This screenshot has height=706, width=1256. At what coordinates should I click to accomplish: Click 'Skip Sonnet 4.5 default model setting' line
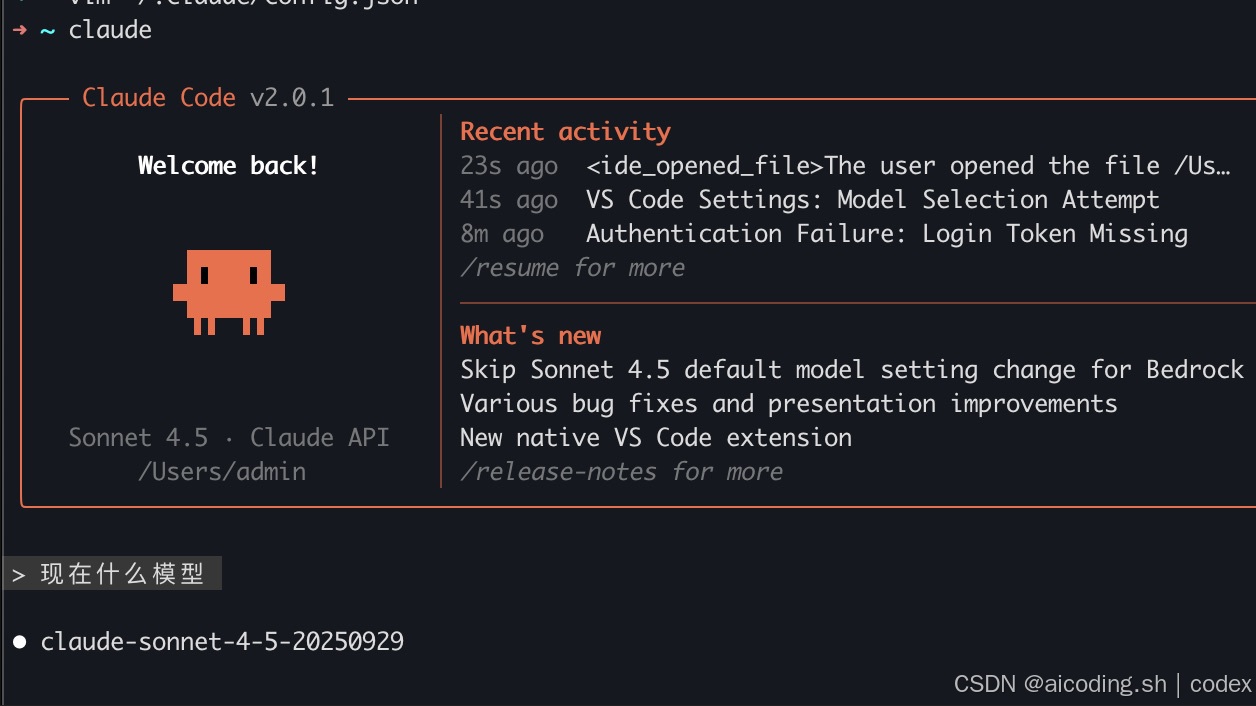coord(852,370)
